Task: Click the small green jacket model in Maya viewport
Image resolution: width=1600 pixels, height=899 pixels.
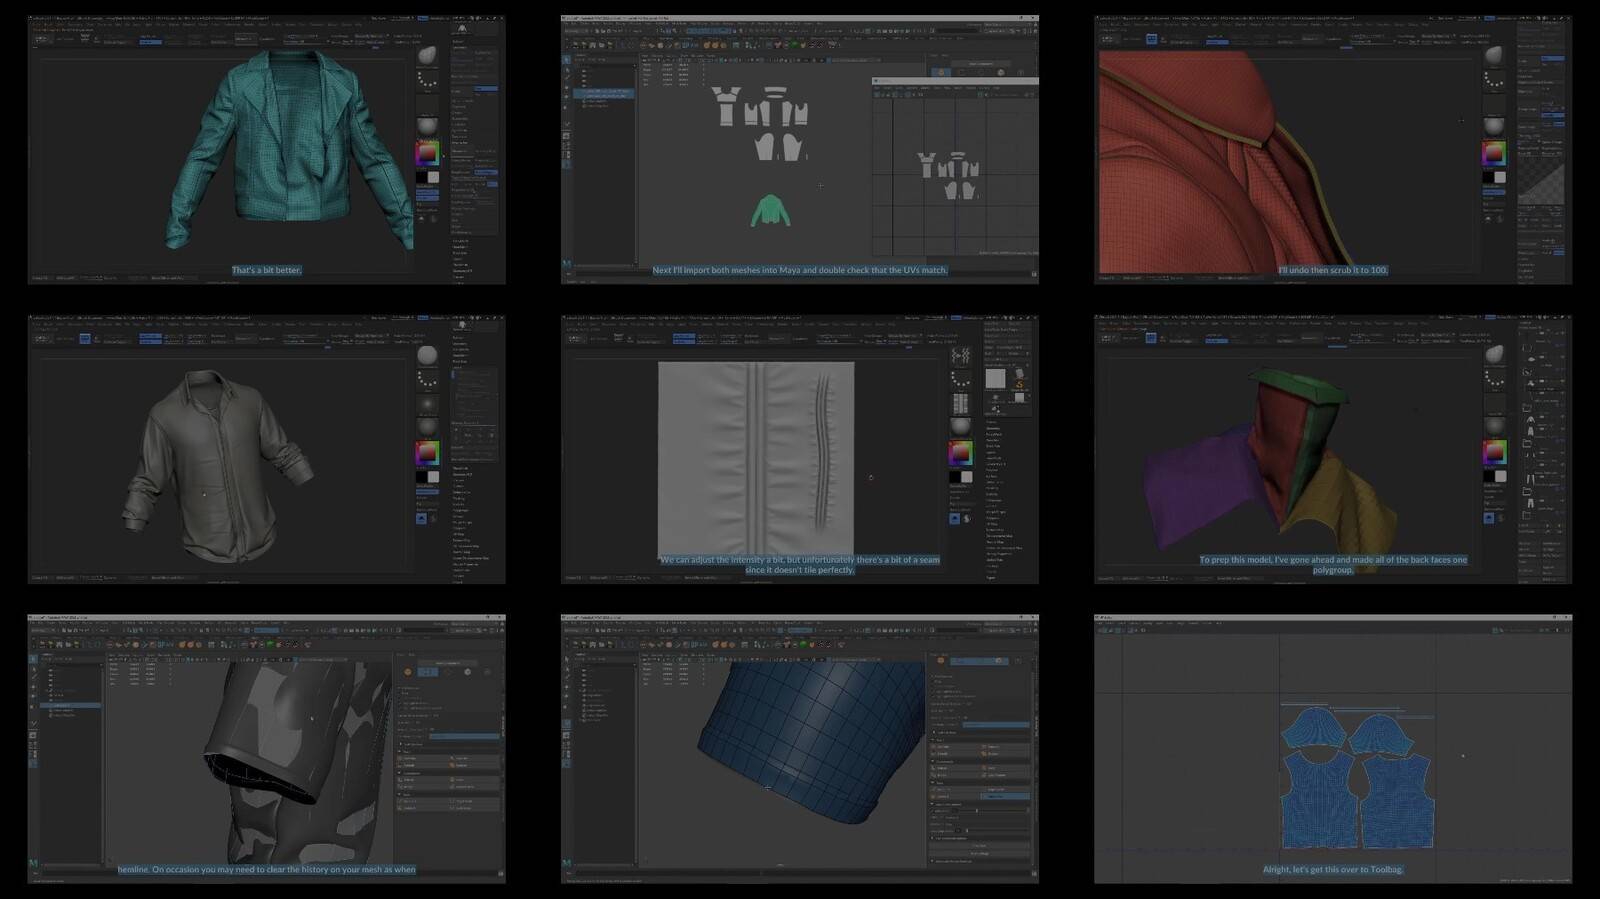Action: coord(770,210)
